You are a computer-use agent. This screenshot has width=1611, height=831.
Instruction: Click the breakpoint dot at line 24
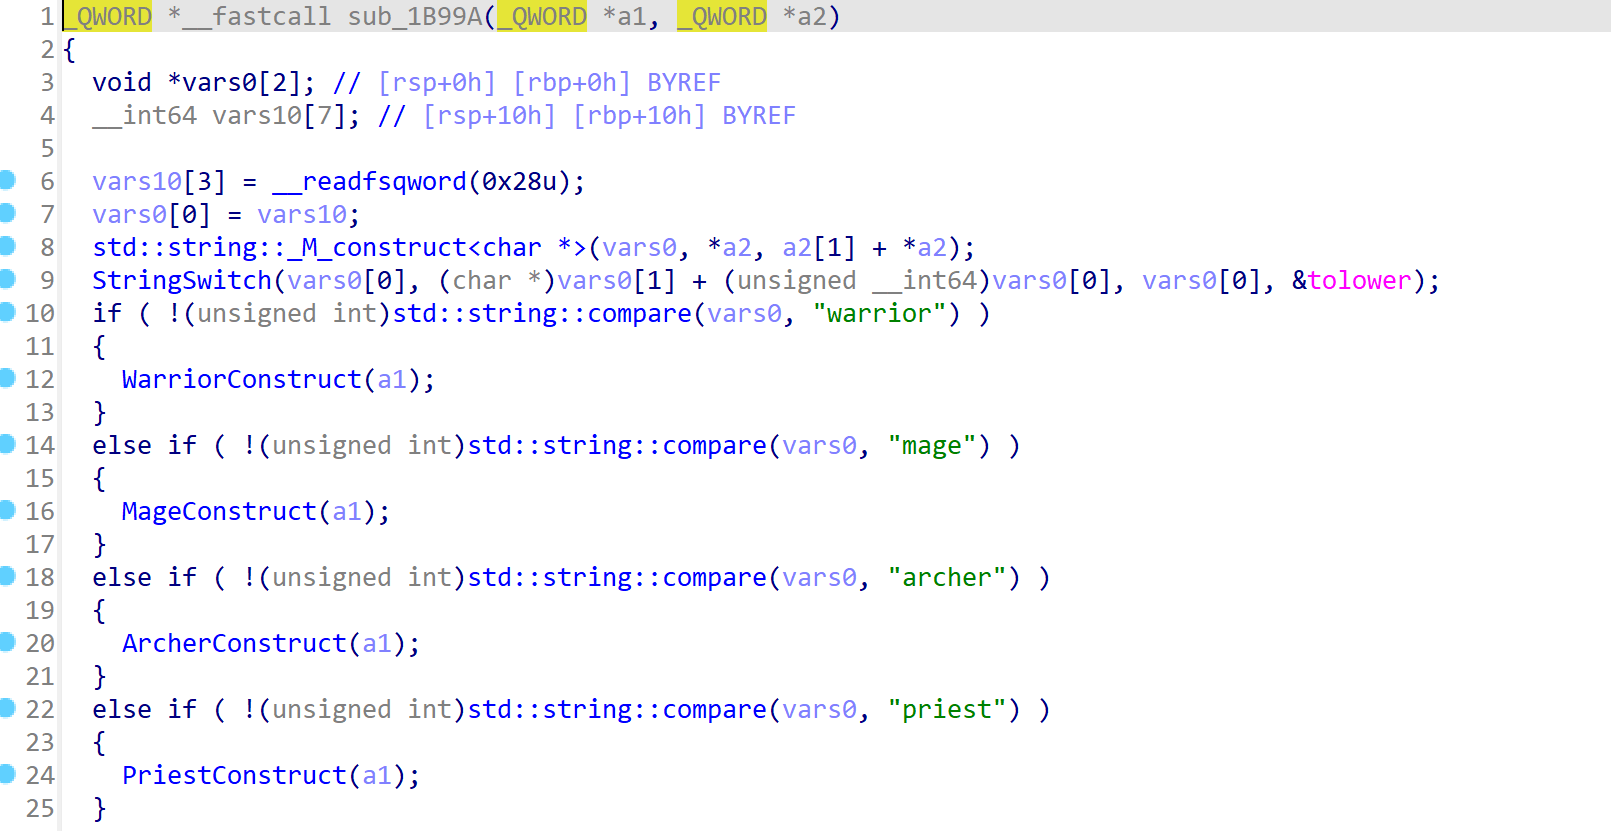7,774
